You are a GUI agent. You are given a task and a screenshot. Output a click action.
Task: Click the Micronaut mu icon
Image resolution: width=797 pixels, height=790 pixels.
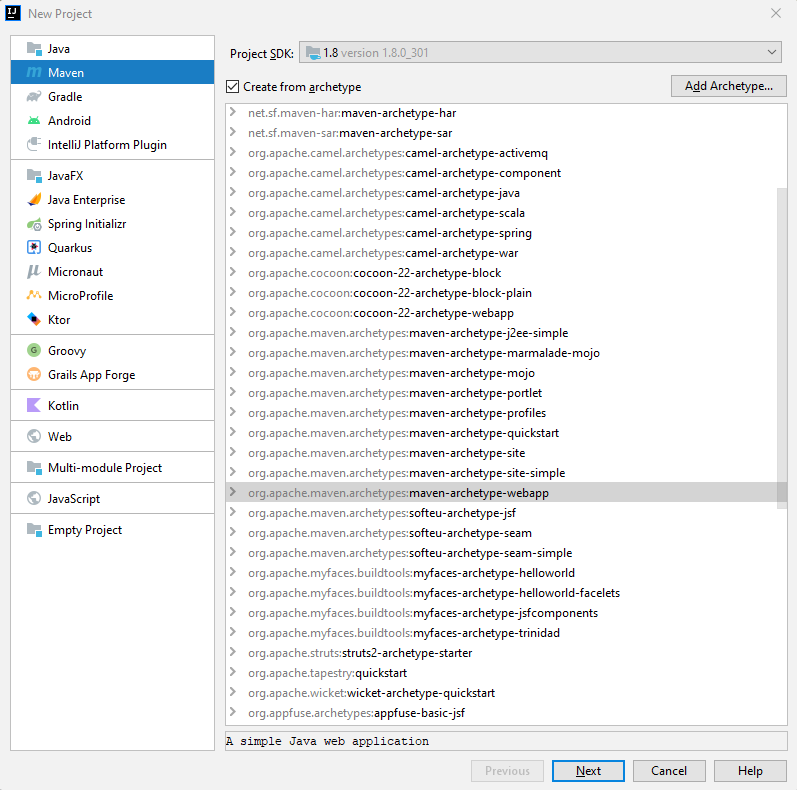34,271
